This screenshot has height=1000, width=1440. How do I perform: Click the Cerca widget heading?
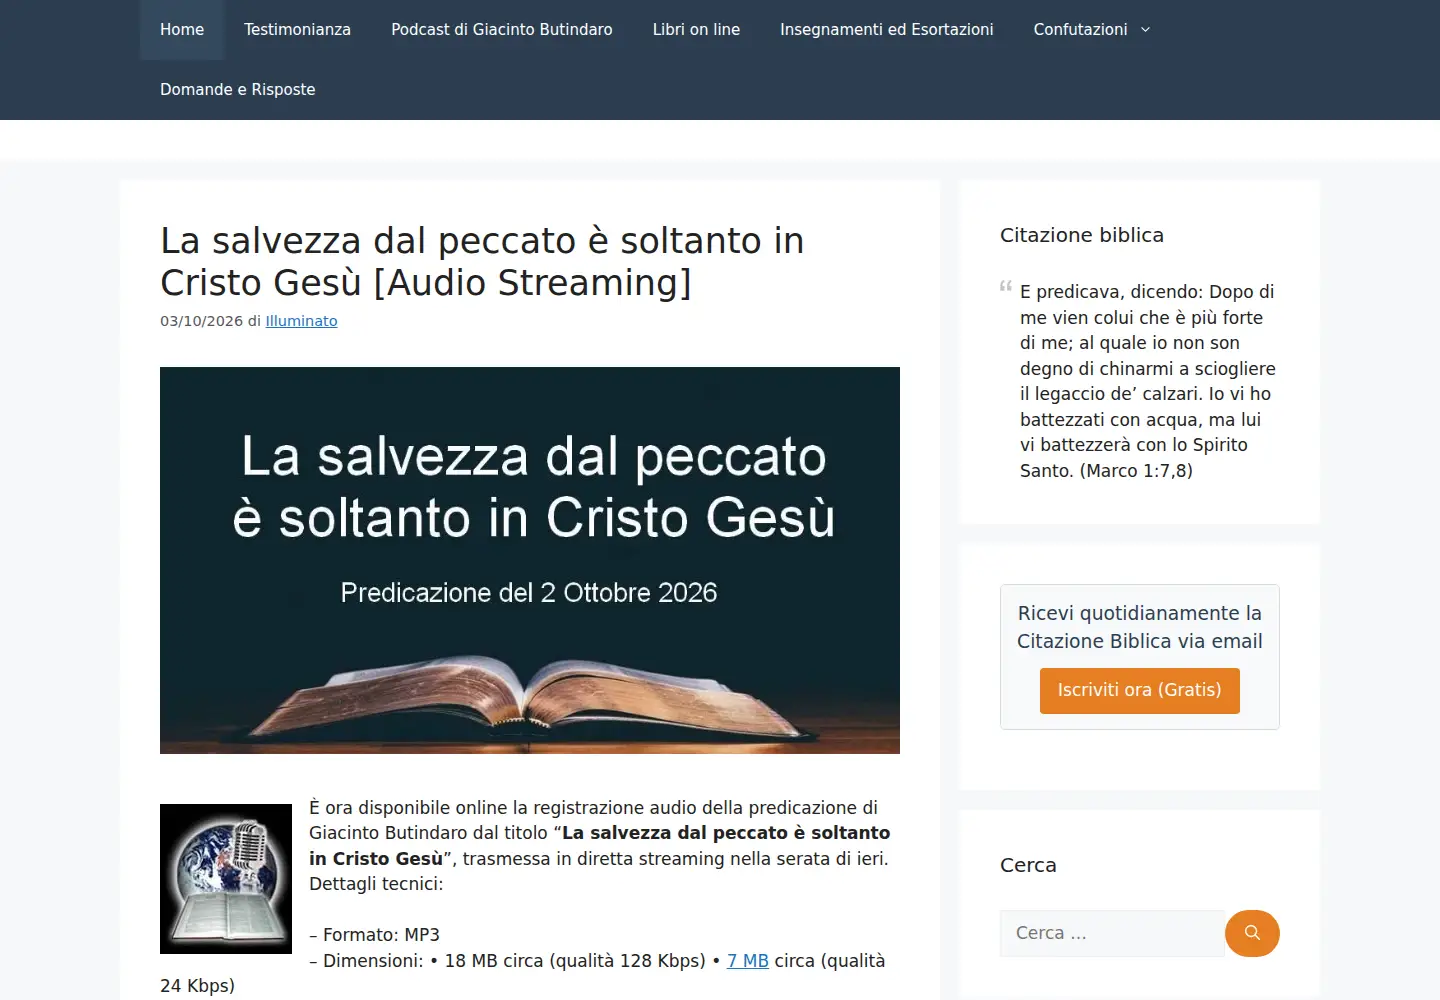(1028, 865)
